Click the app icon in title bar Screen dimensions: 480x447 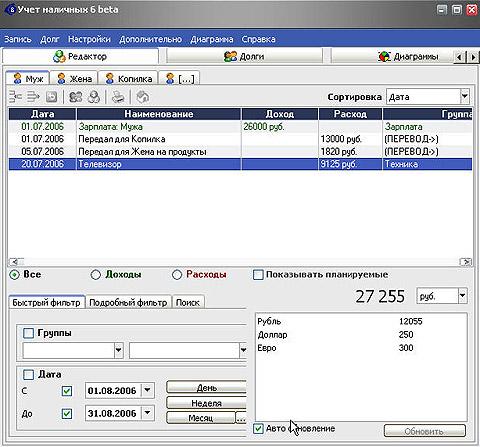pyautogui.click(x=12, y=10)
